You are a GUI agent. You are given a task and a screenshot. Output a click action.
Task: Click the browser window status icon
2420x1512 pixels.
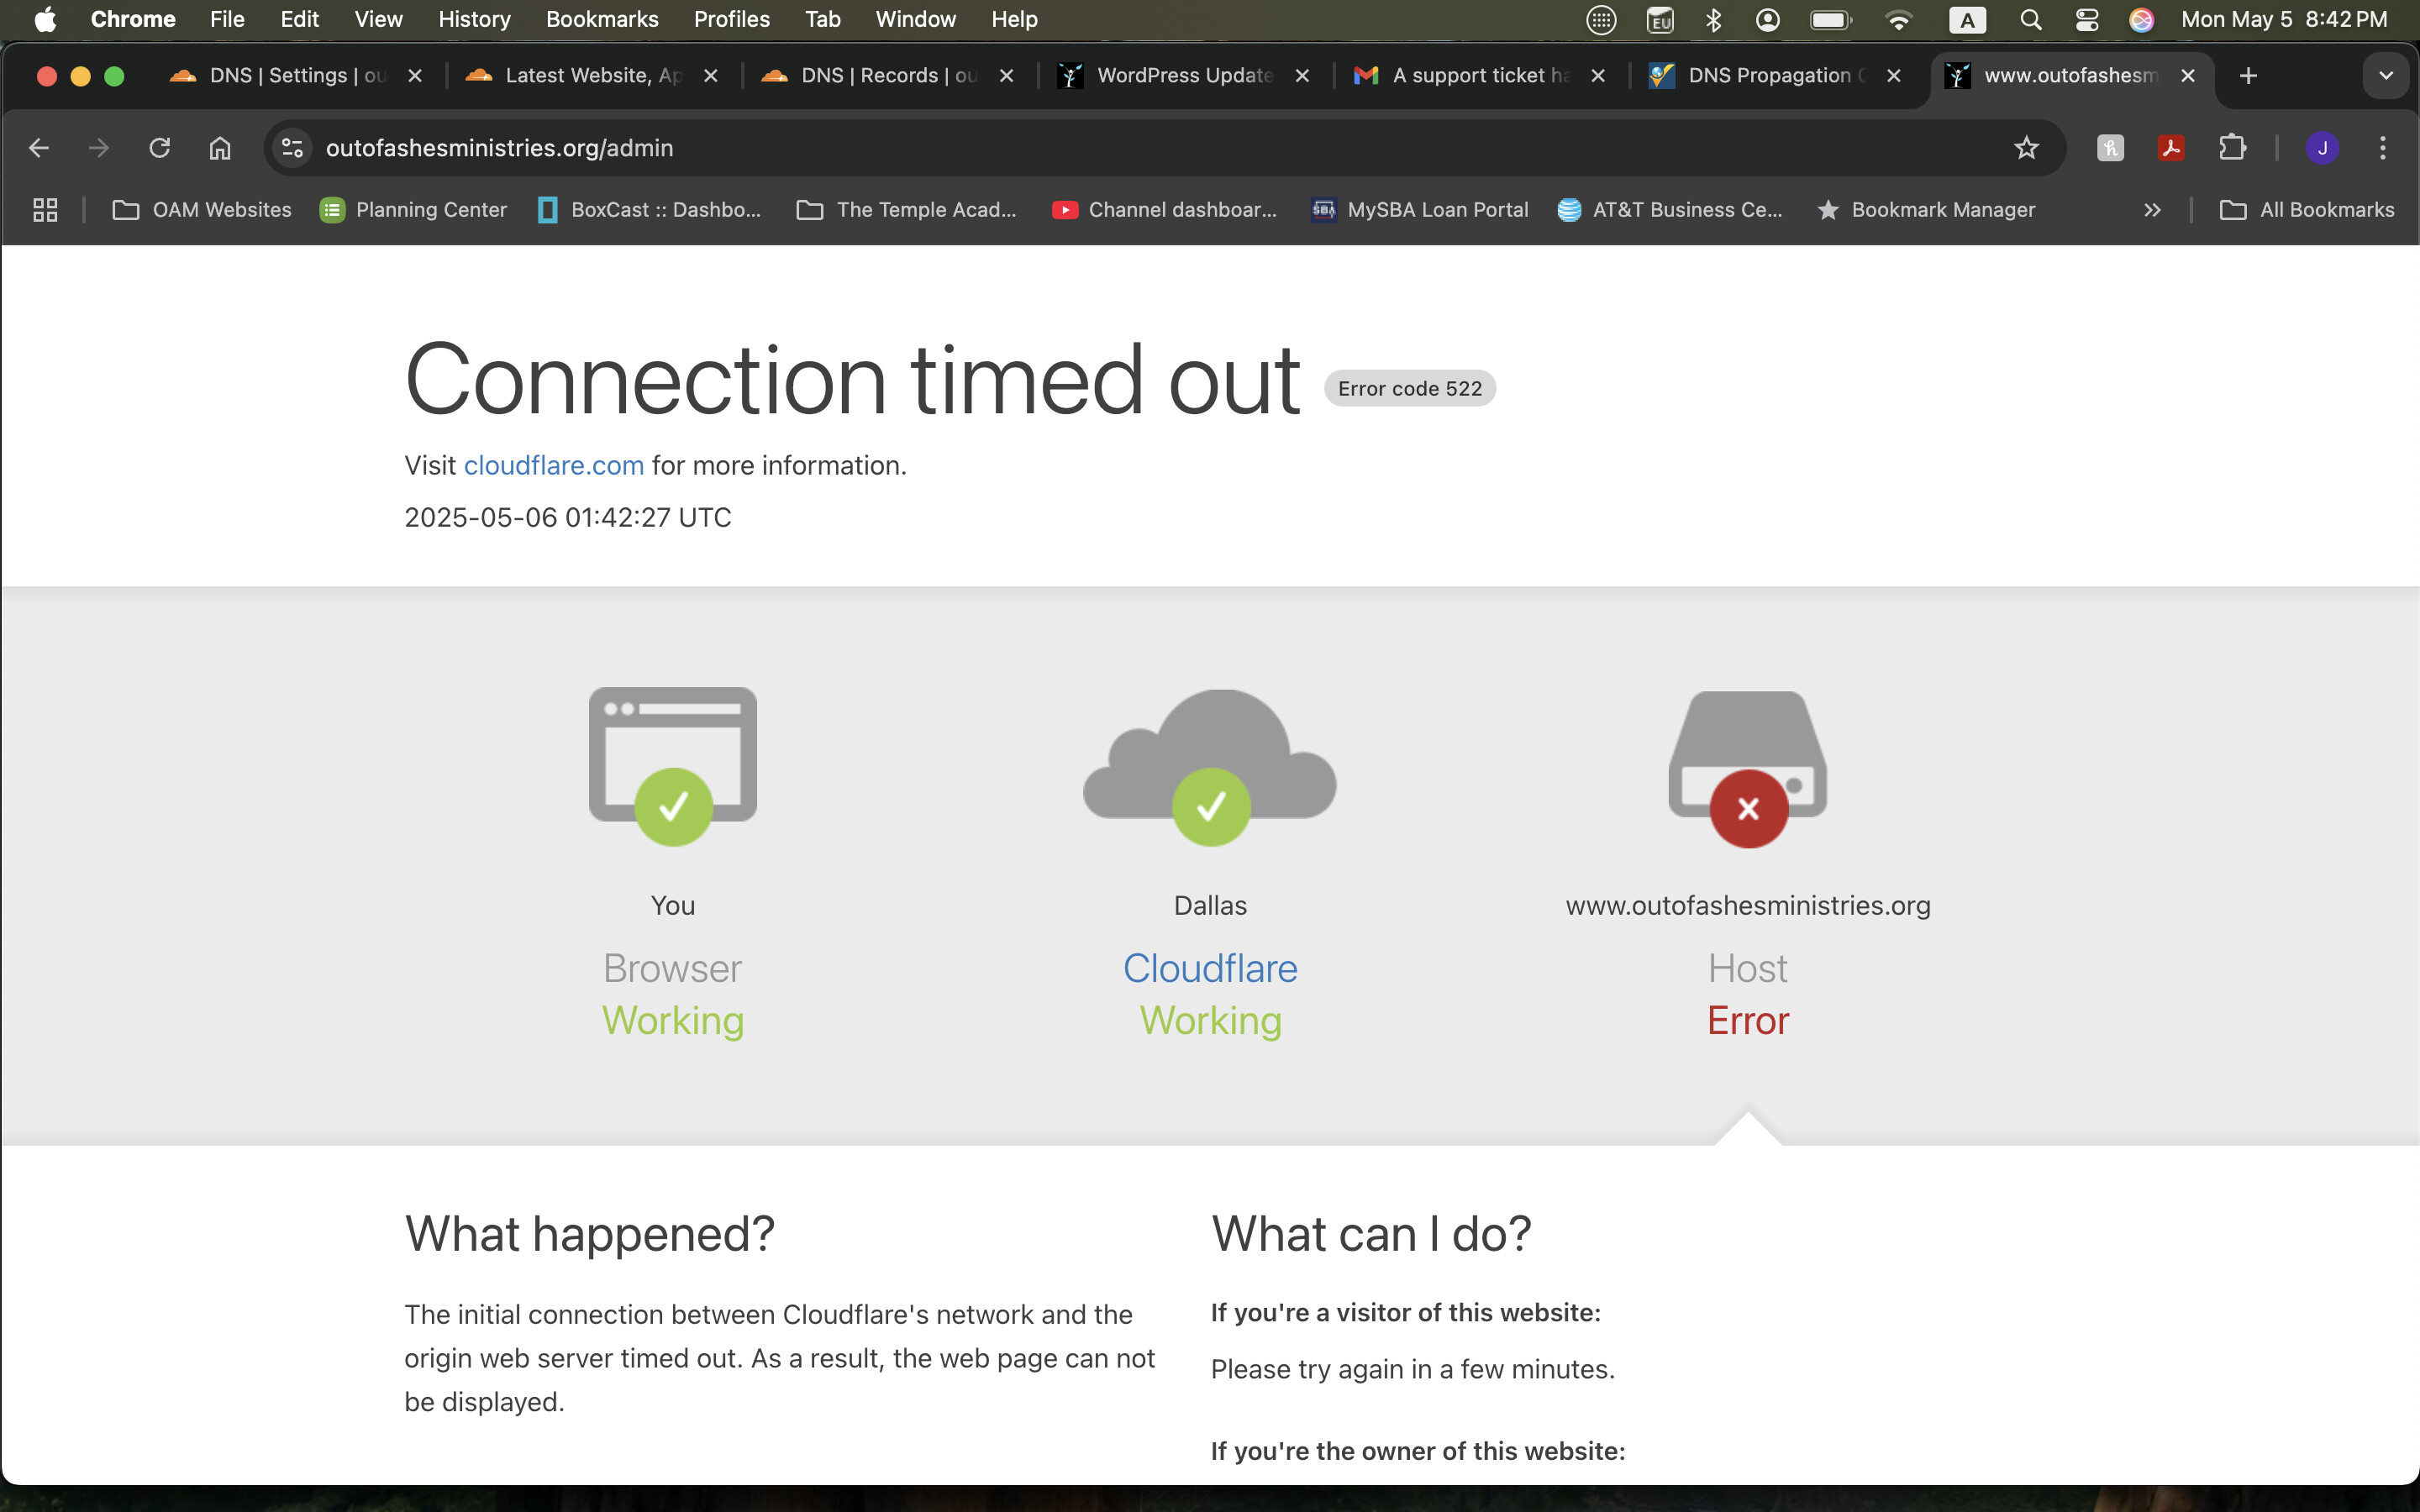(673, 766)
